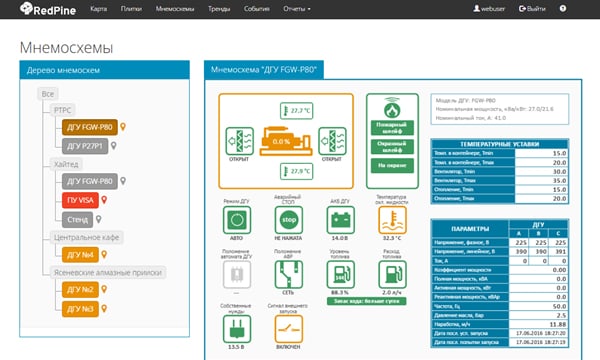Collapse Ясеневские алмазные прииски group
The image size is (600, 360).
pos(108,272)
